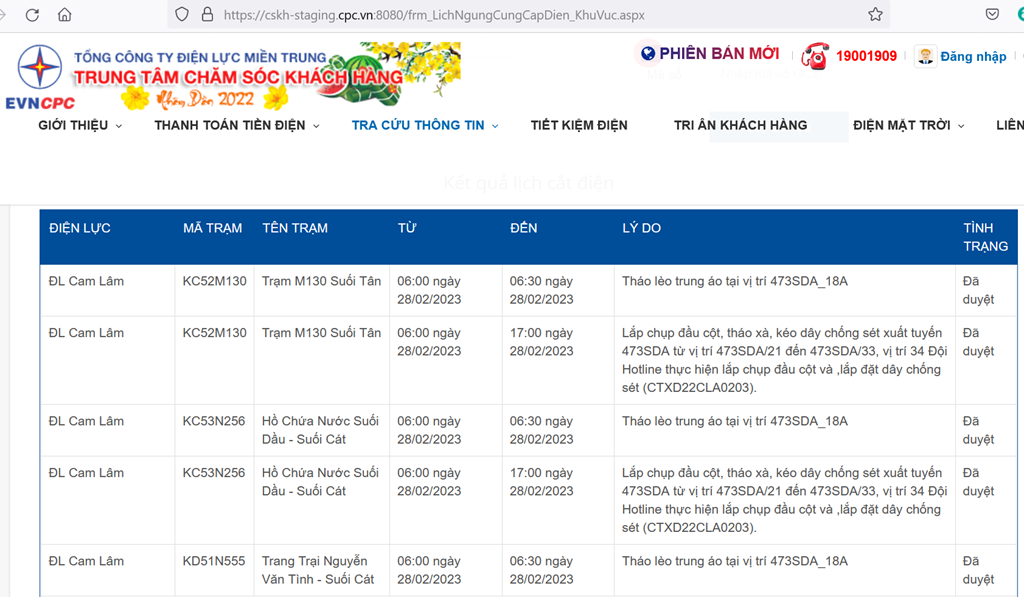Screen dimensions: 1024x597
Task: Click the globe icon beside Phiên bản mới
Action: tap(648, 54)
